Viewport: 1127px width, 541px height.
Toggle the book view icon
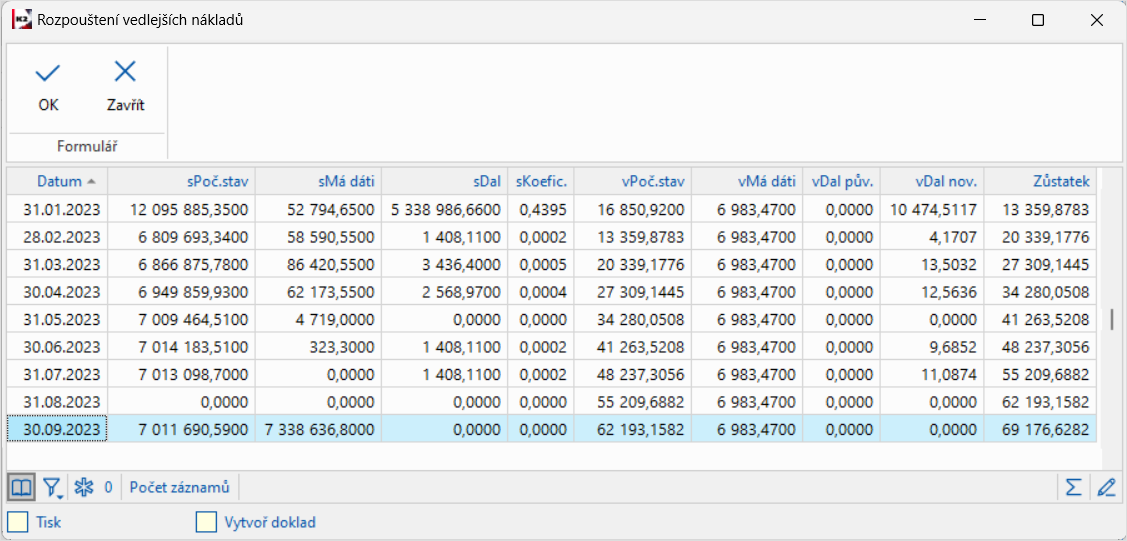tap(21, 487)
